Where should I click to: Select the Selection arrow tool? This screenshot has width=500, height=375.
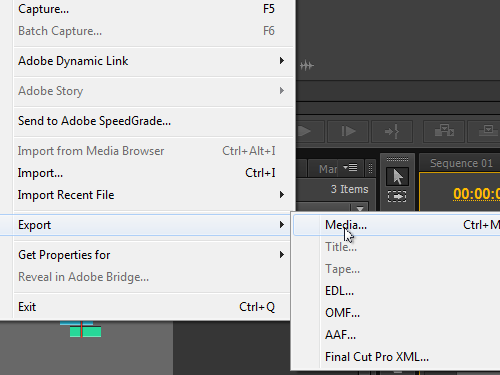click(397, 177)
